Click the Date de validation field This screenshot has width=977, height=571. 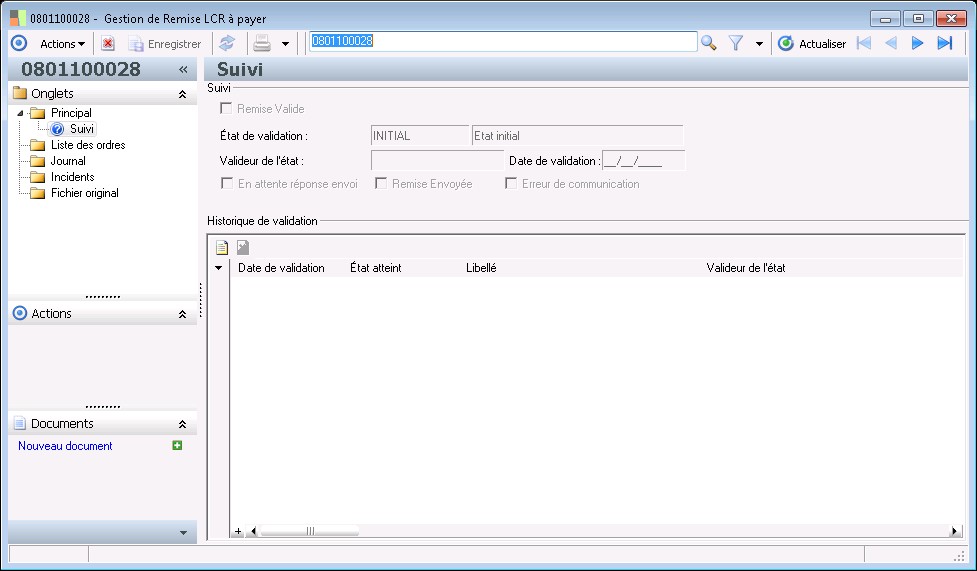(644, 160)
